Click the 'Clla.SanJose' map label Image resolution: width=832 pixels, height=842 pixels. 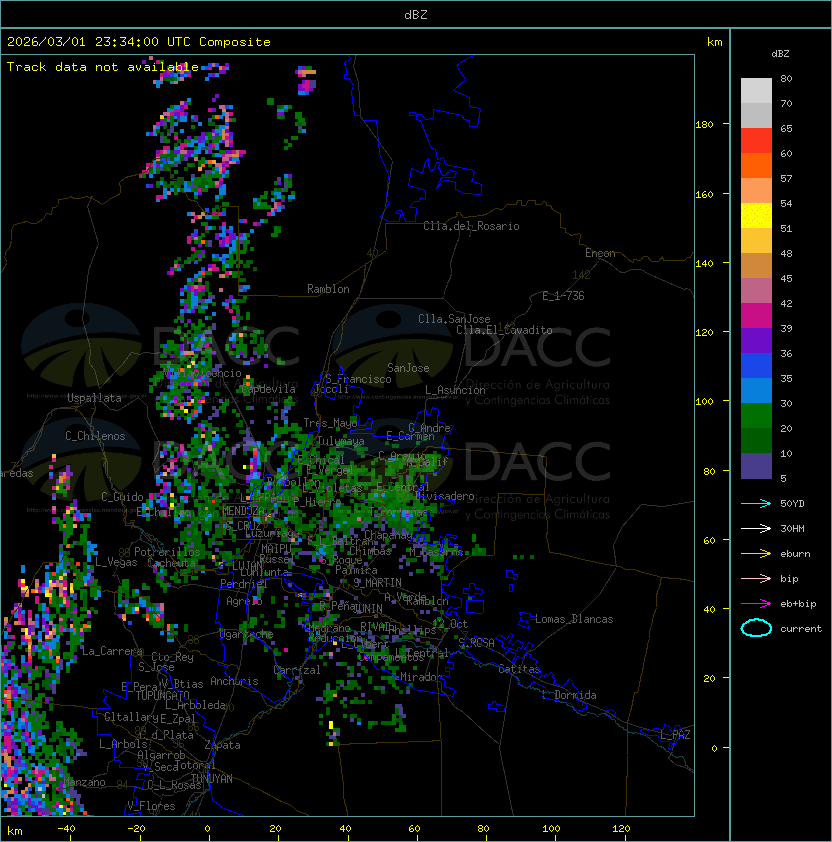[454, 319]
